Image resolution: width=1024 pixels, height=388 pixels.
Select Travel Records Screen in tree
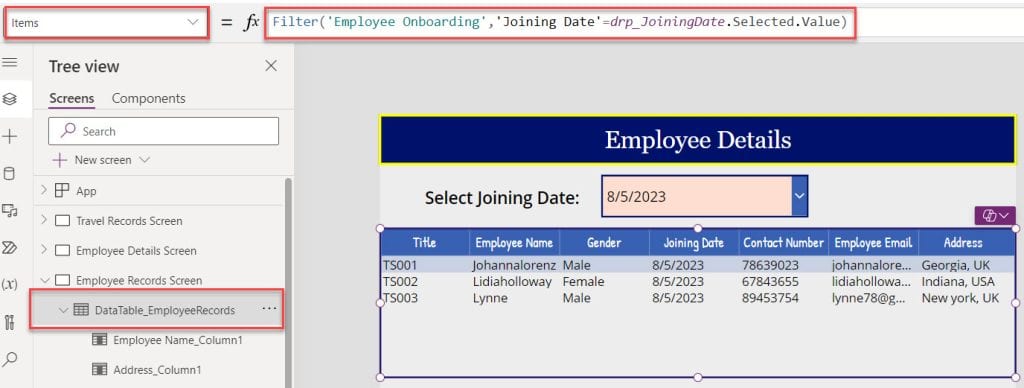(x=129, y=221)
